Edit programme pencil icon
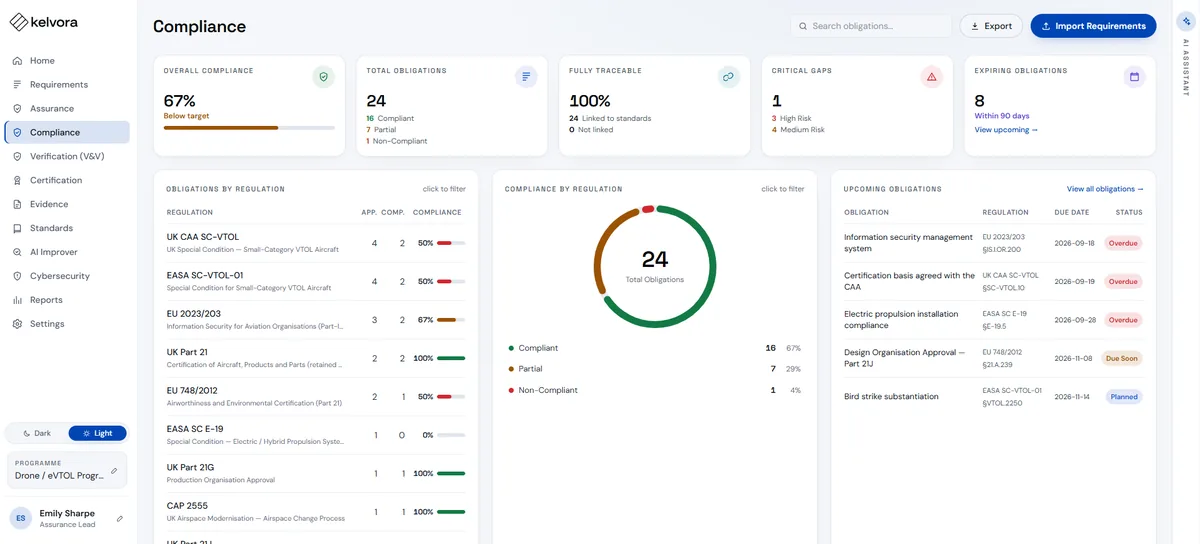1200x544 pixels. click(114, 470)
